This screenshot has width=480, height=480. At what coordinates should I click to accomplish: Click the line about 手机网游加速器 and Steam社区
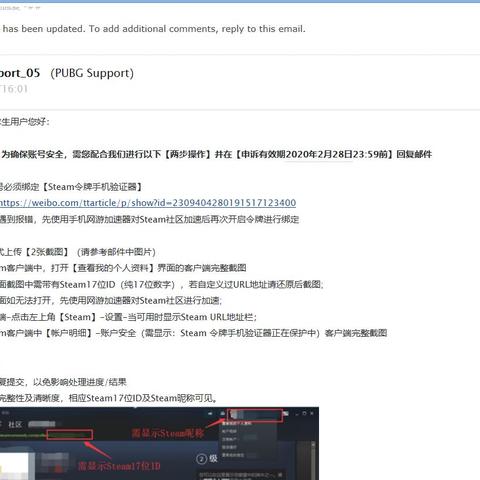pos(149,219)
